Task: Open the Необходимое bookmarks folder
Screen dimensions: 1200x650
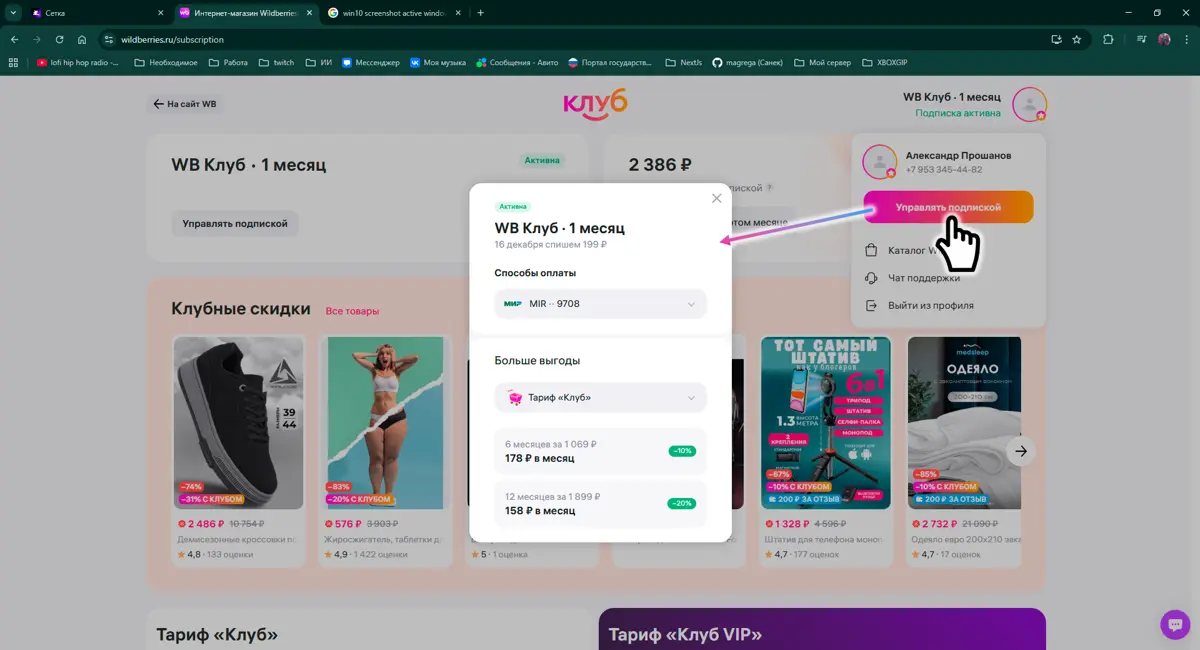Action: tap(166, 62)
